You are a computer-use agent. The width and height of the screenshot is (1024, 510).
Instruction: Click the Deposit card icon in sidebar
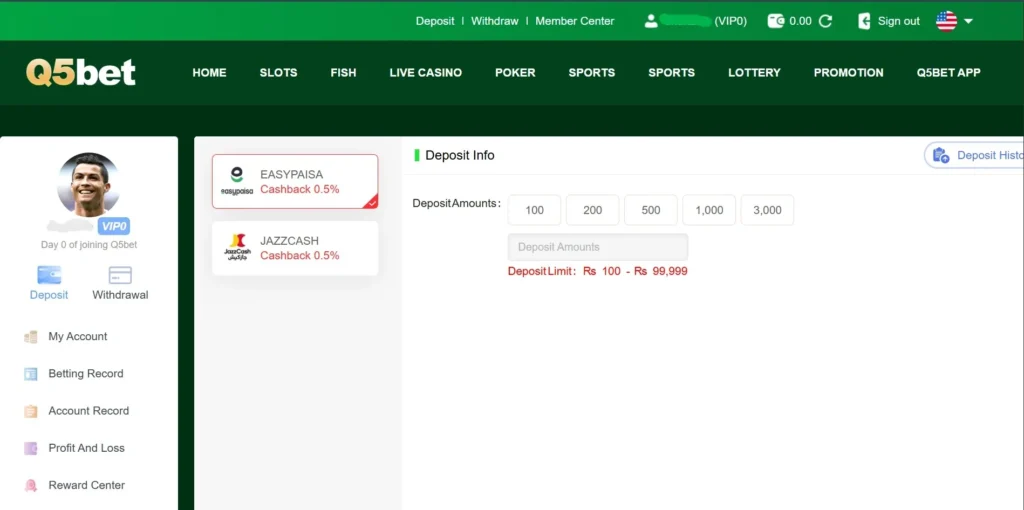pyautogui.click(x=49, y=275)
